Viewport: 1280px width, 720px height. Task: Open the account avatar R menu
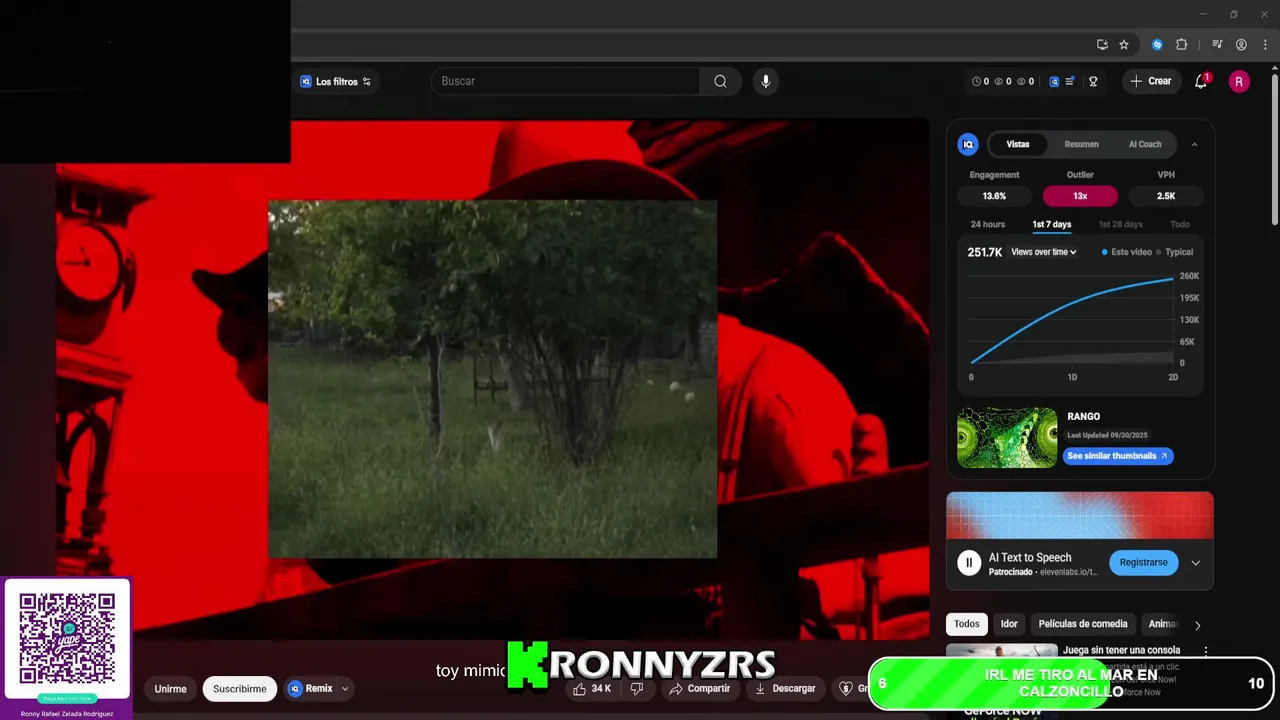pyautogui.click(x=1239, y=81)
